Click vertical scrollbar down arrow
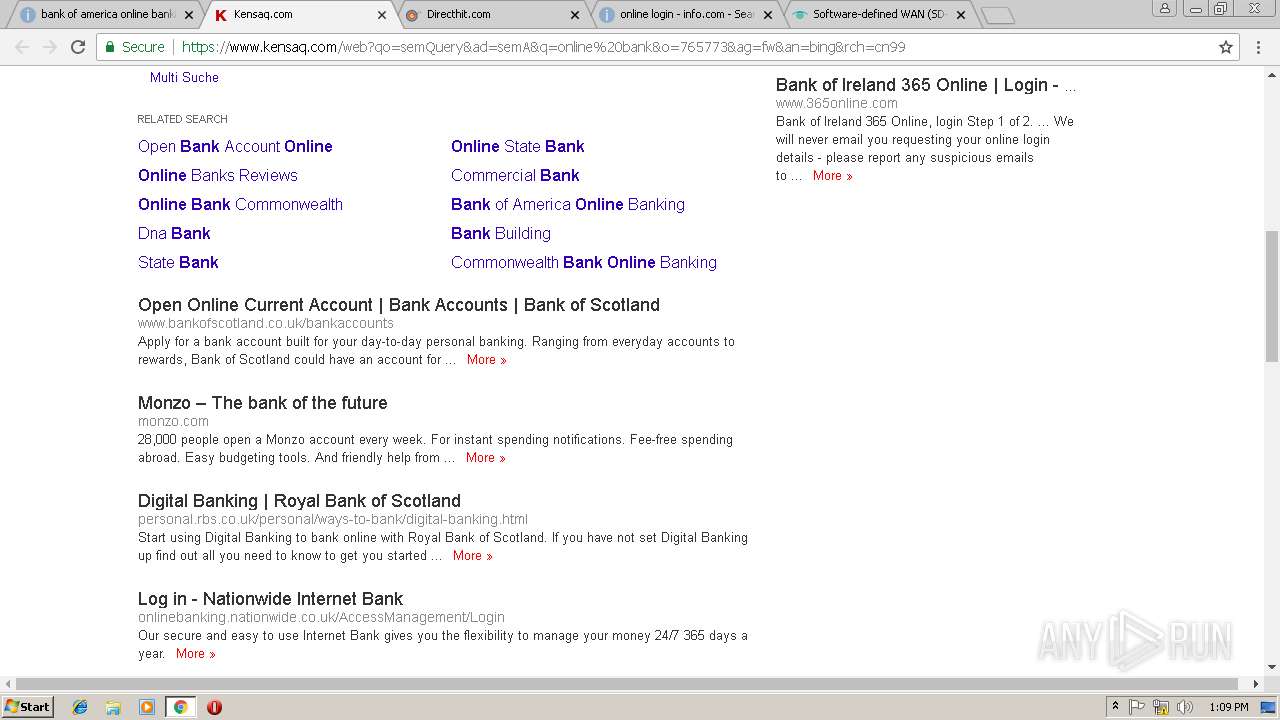Screen dimensions: 1280x720 tap(1272, 667)
